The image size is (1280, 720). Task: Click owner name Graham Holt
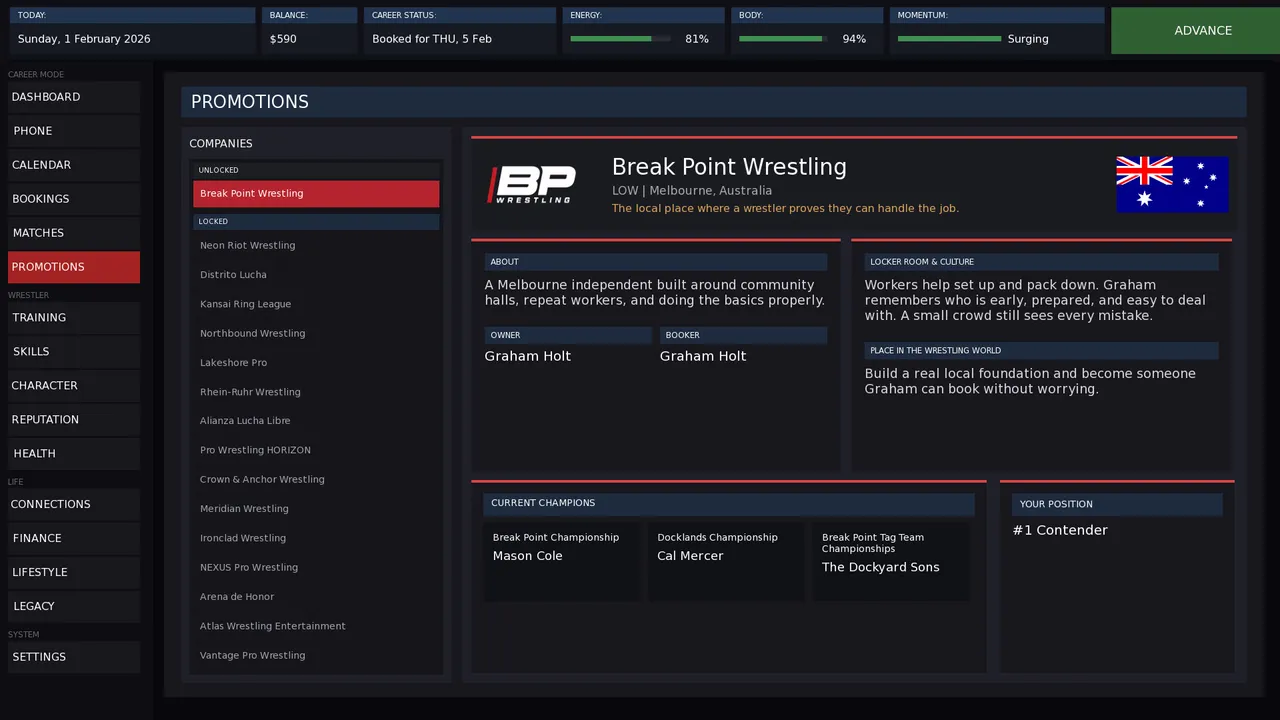tap(528, 356)
